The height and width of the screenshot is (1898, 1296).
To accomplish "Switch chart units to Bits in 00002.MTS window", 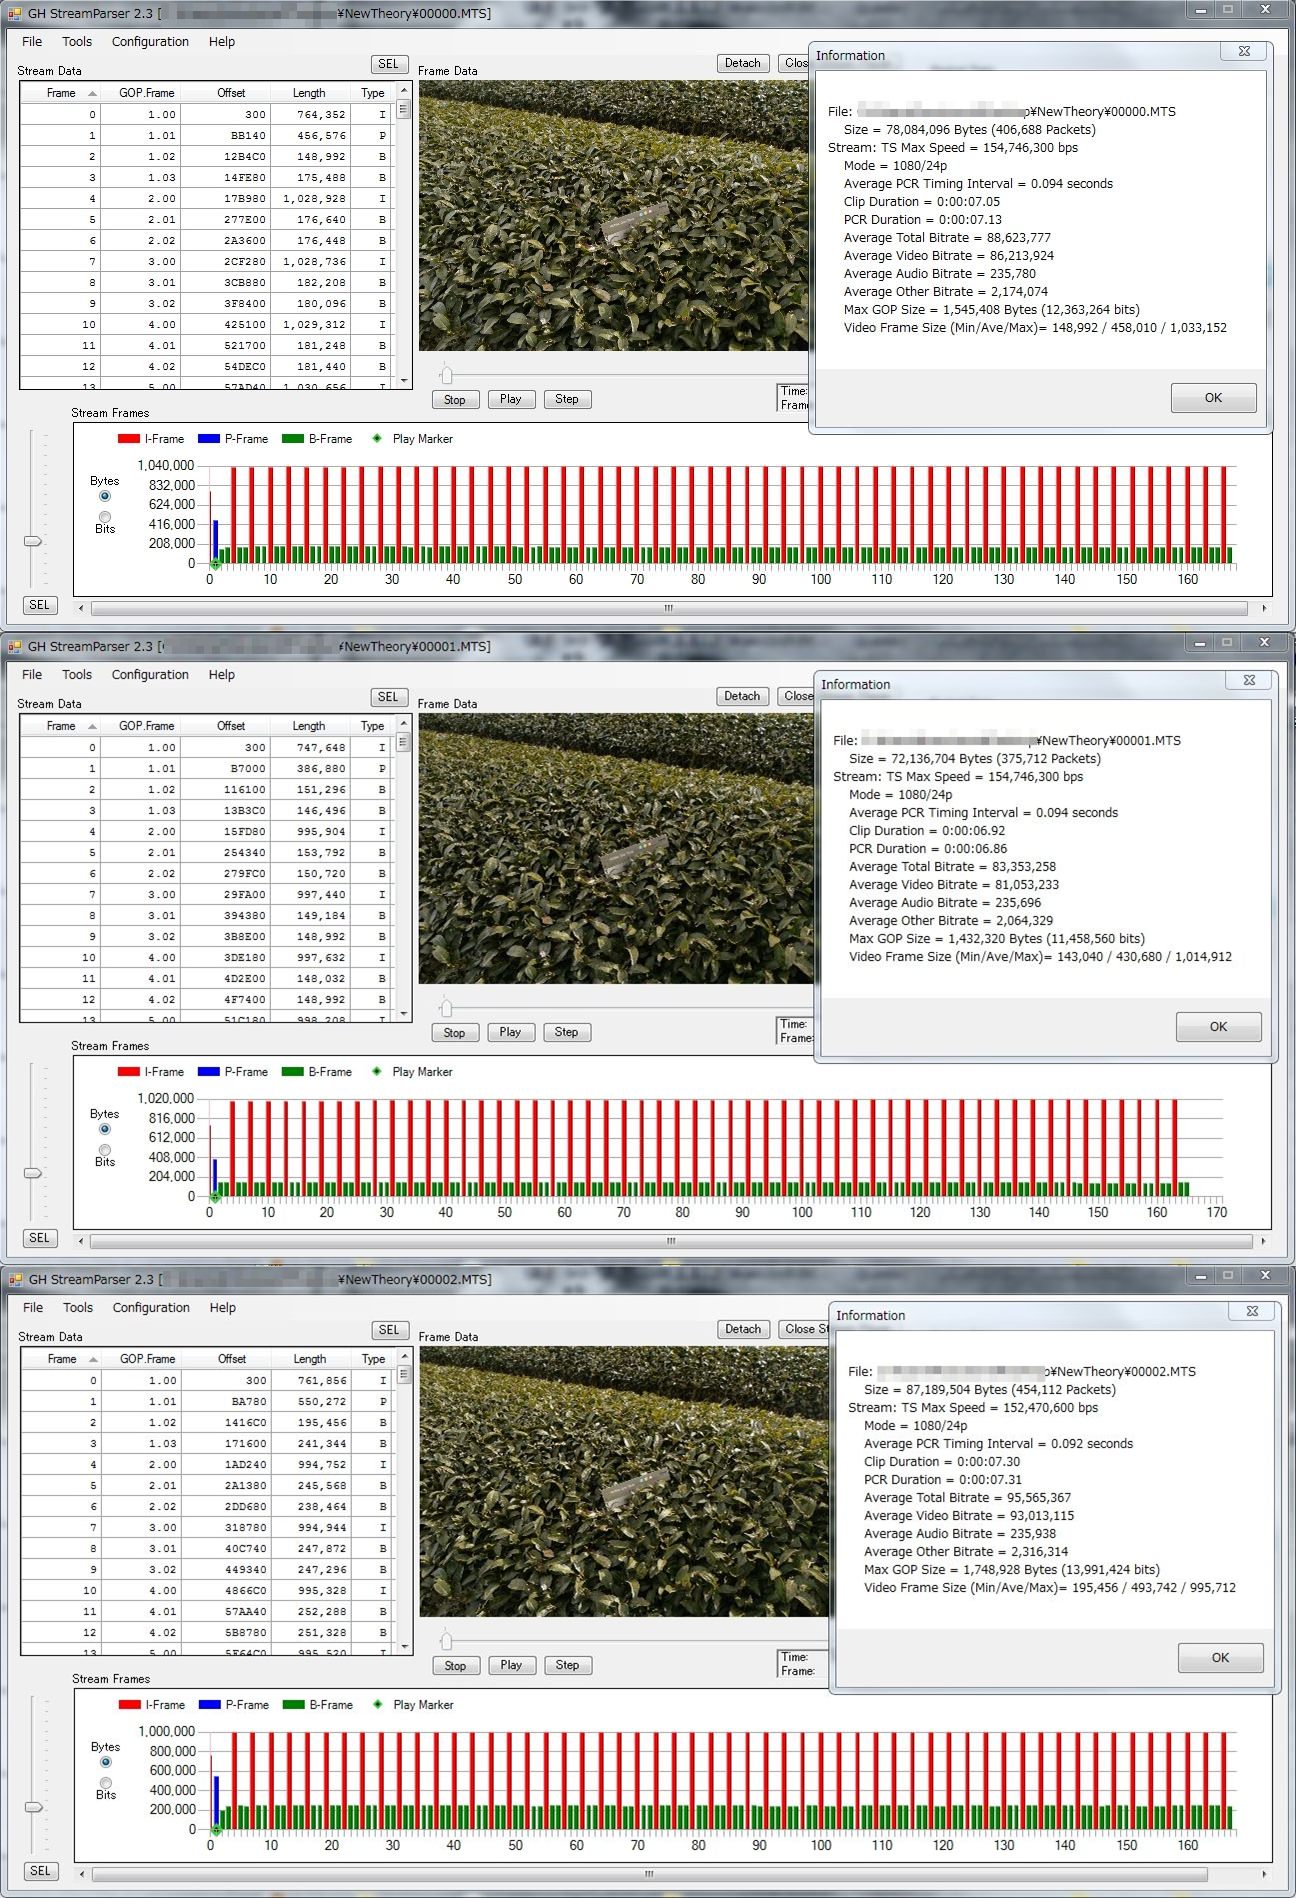I will (106, 1782).
